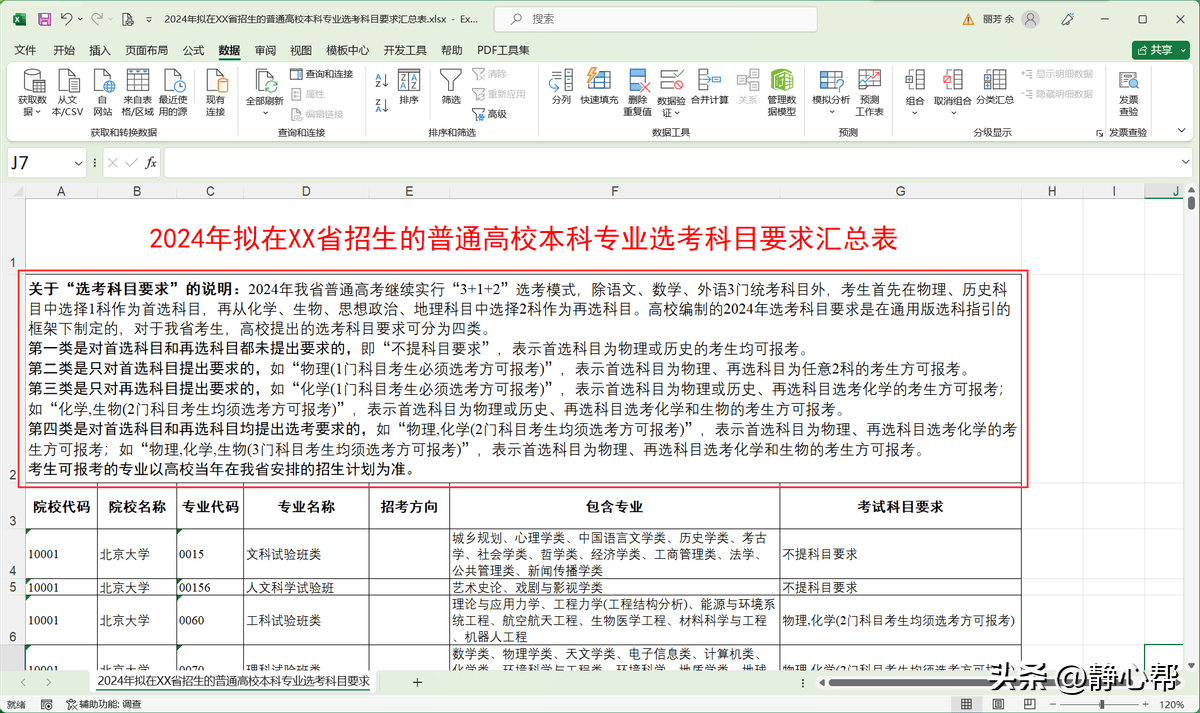Viewport: 1200px width, 713px height.
Task: Click the Share (共享) button
Action: [1154, 50]
